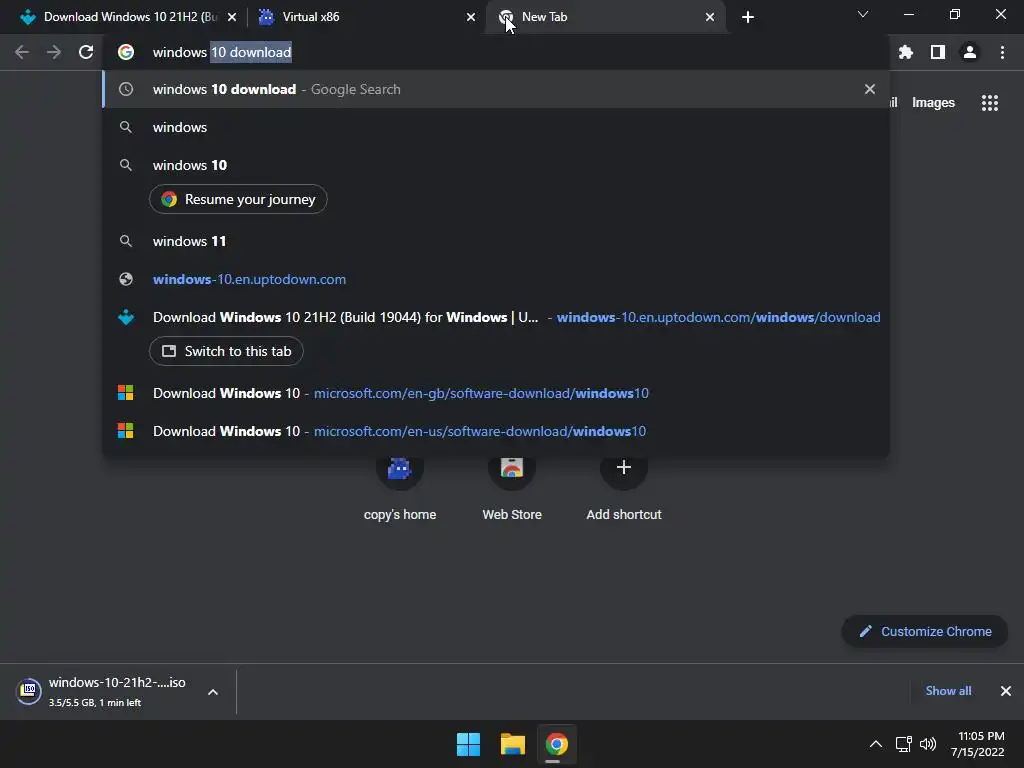Click Customize Chrome button
The height and width of the screenshot is (768, 1024).
(x=925, y=632)
